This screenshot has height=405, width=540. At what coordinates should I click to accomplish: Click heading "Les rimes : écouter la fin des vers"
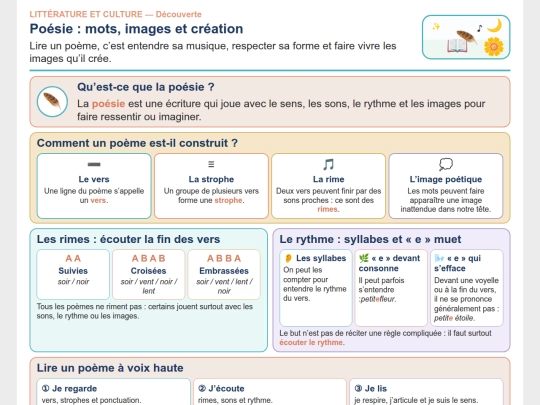click(x=128, y=239)
